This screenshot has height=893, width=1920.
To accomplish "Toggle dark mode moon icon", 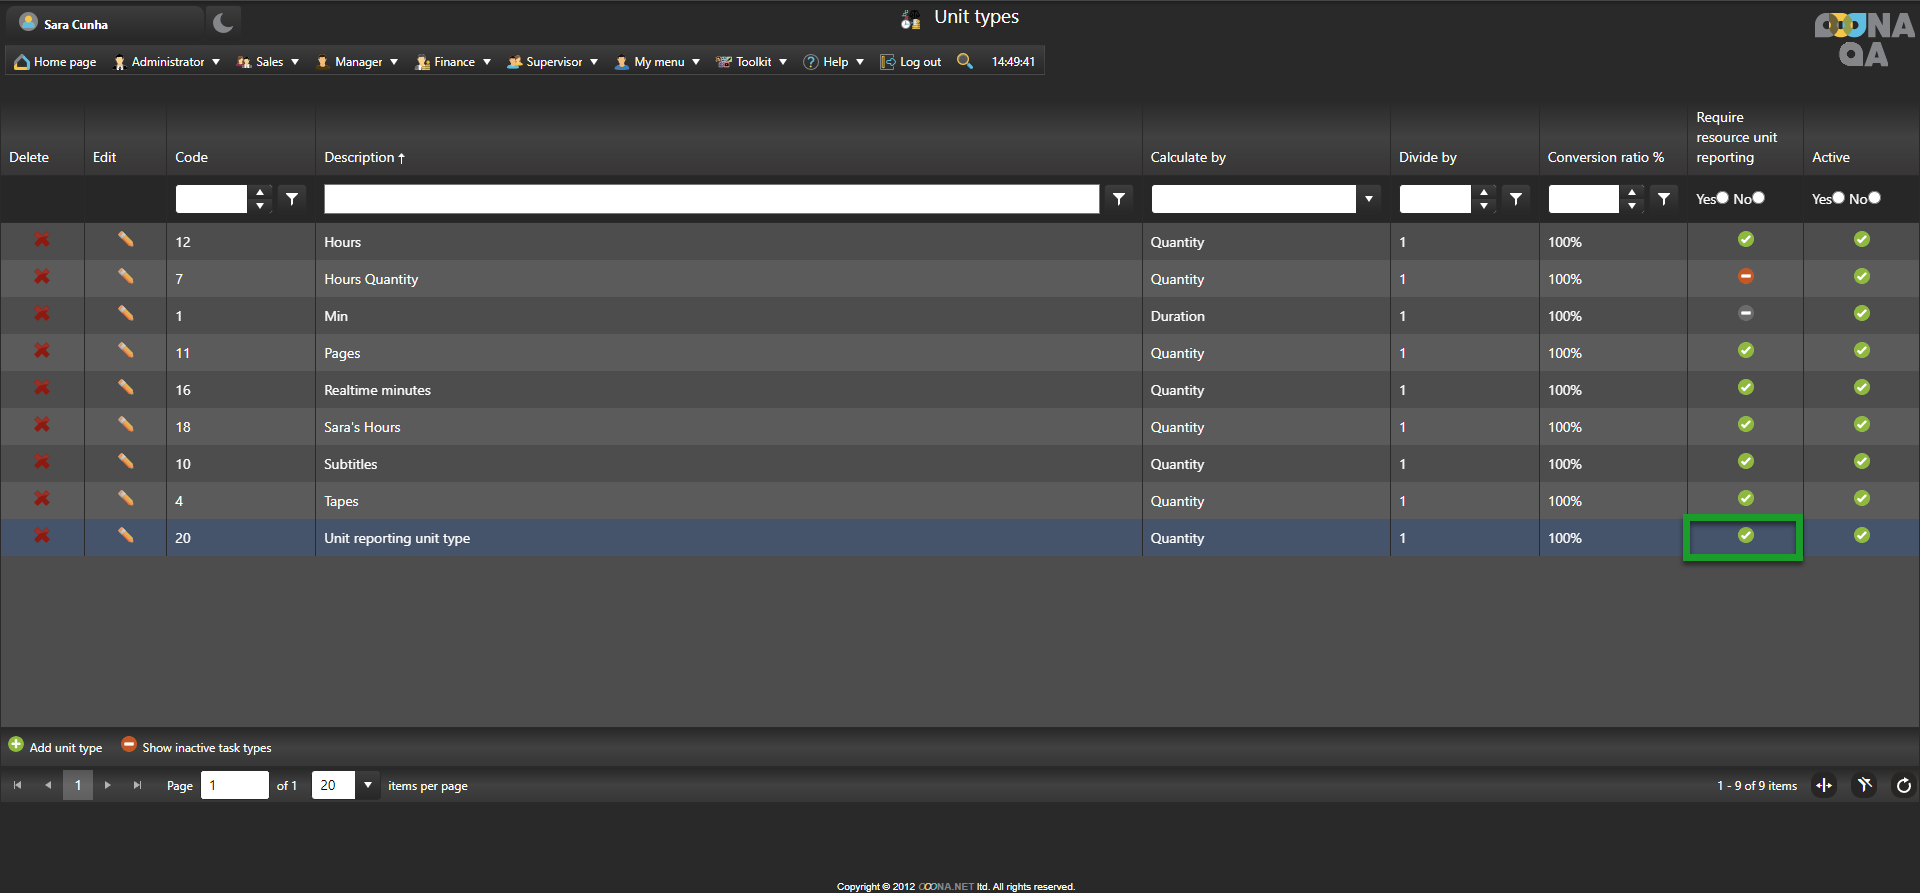I will pos(223,23).
